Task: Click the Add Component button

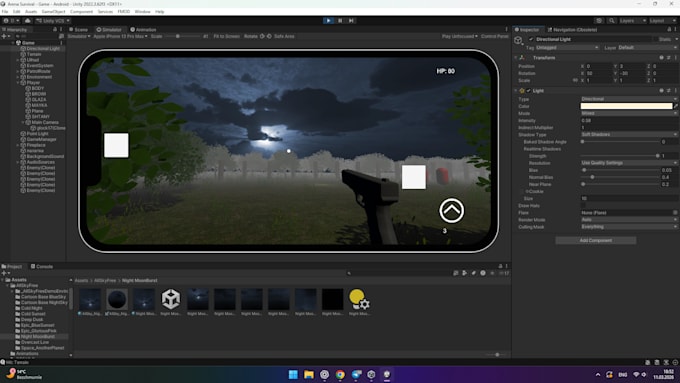Action: click(595, 240)
